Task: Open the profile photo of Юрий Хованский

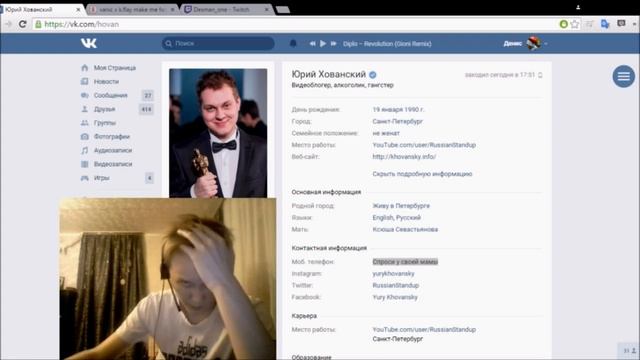Action: pos(218,133)
